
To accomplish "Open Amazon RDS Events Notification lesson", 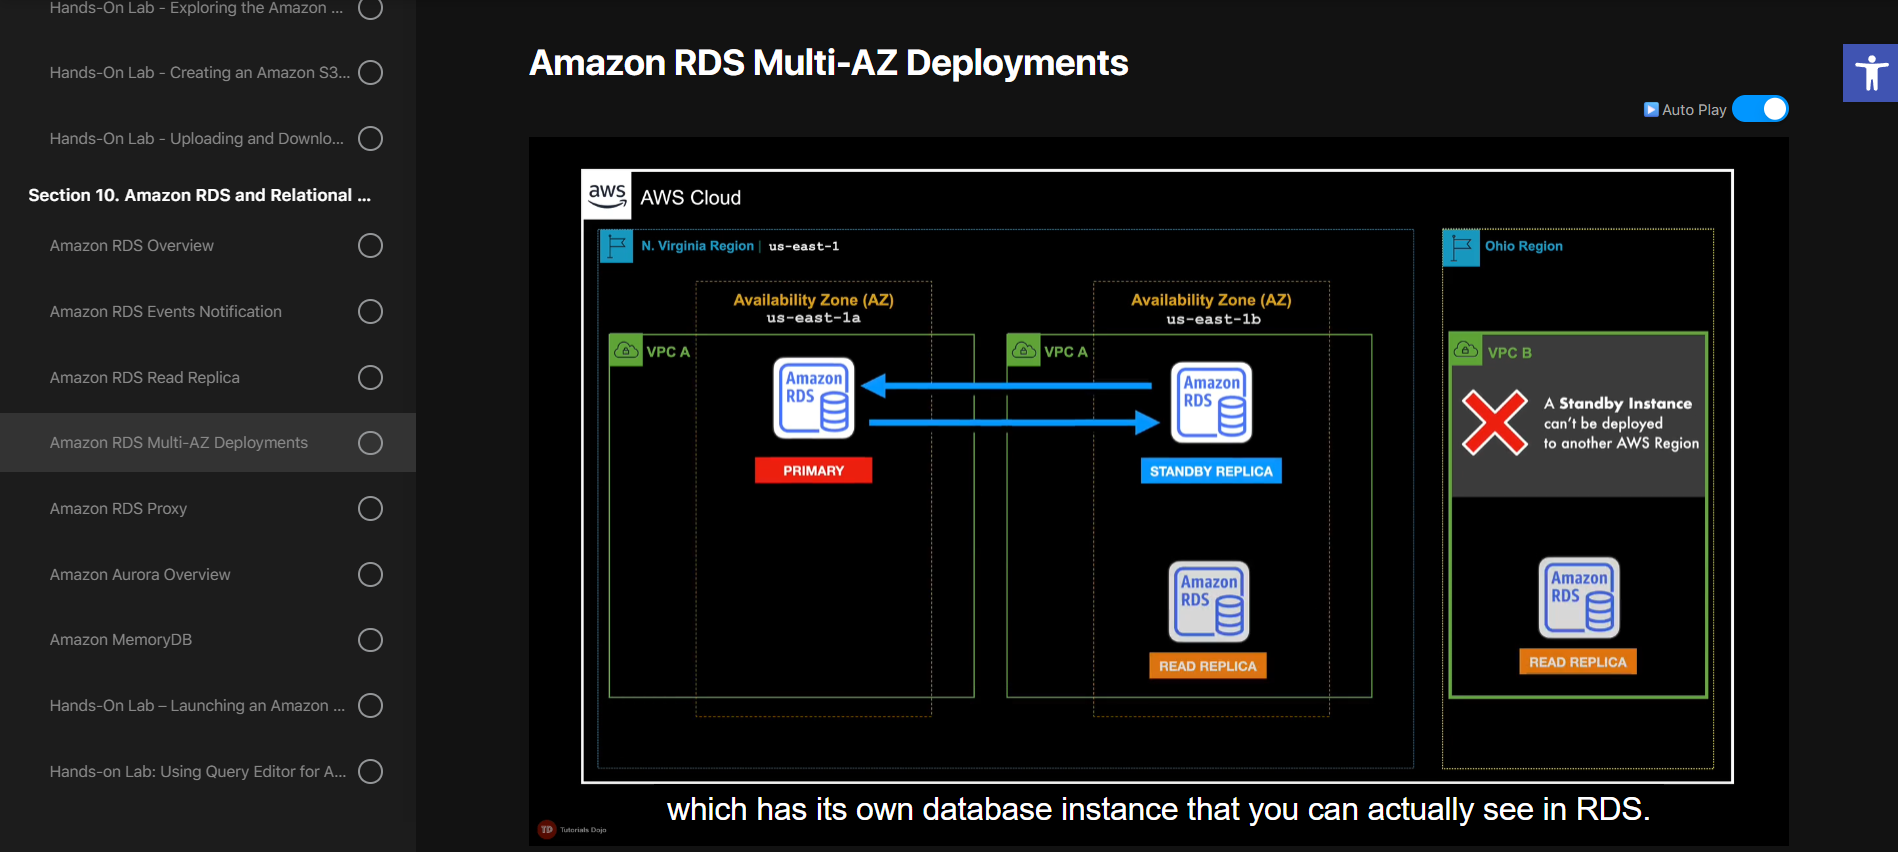I will point(166,312).
